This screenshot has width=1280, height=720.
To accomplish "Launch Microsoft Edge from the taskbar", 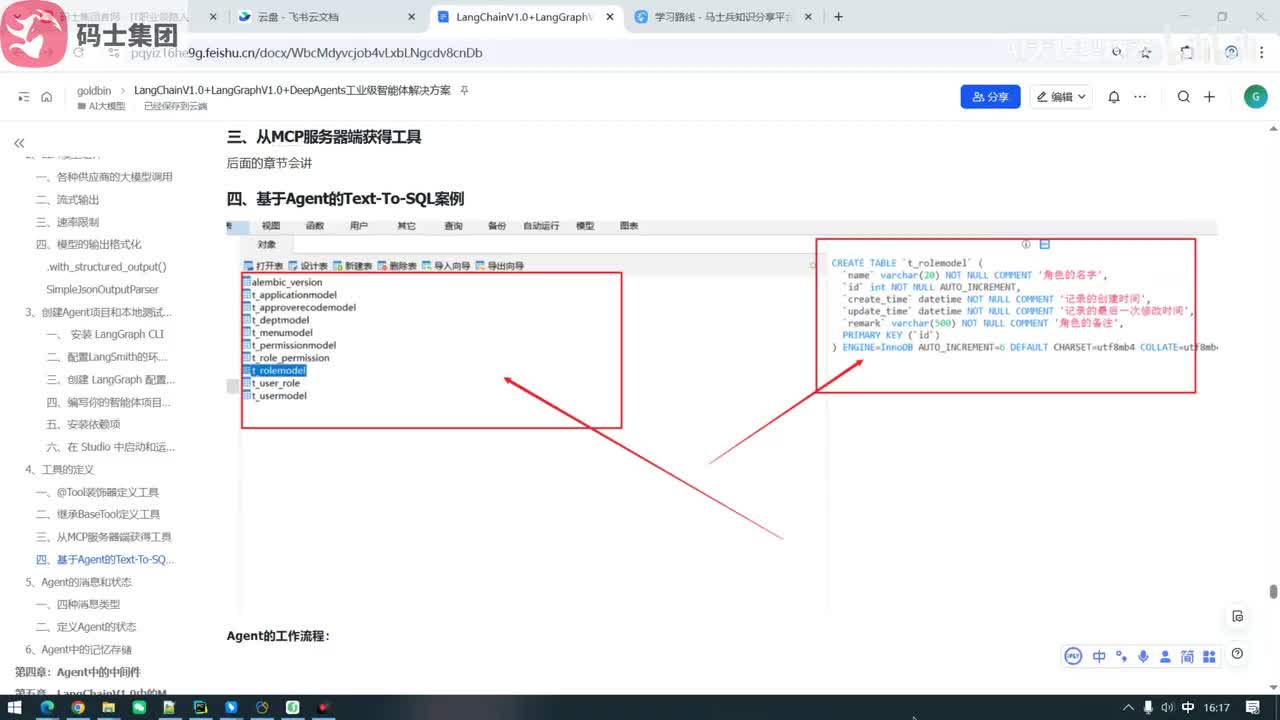I will (x=47, y=707).
